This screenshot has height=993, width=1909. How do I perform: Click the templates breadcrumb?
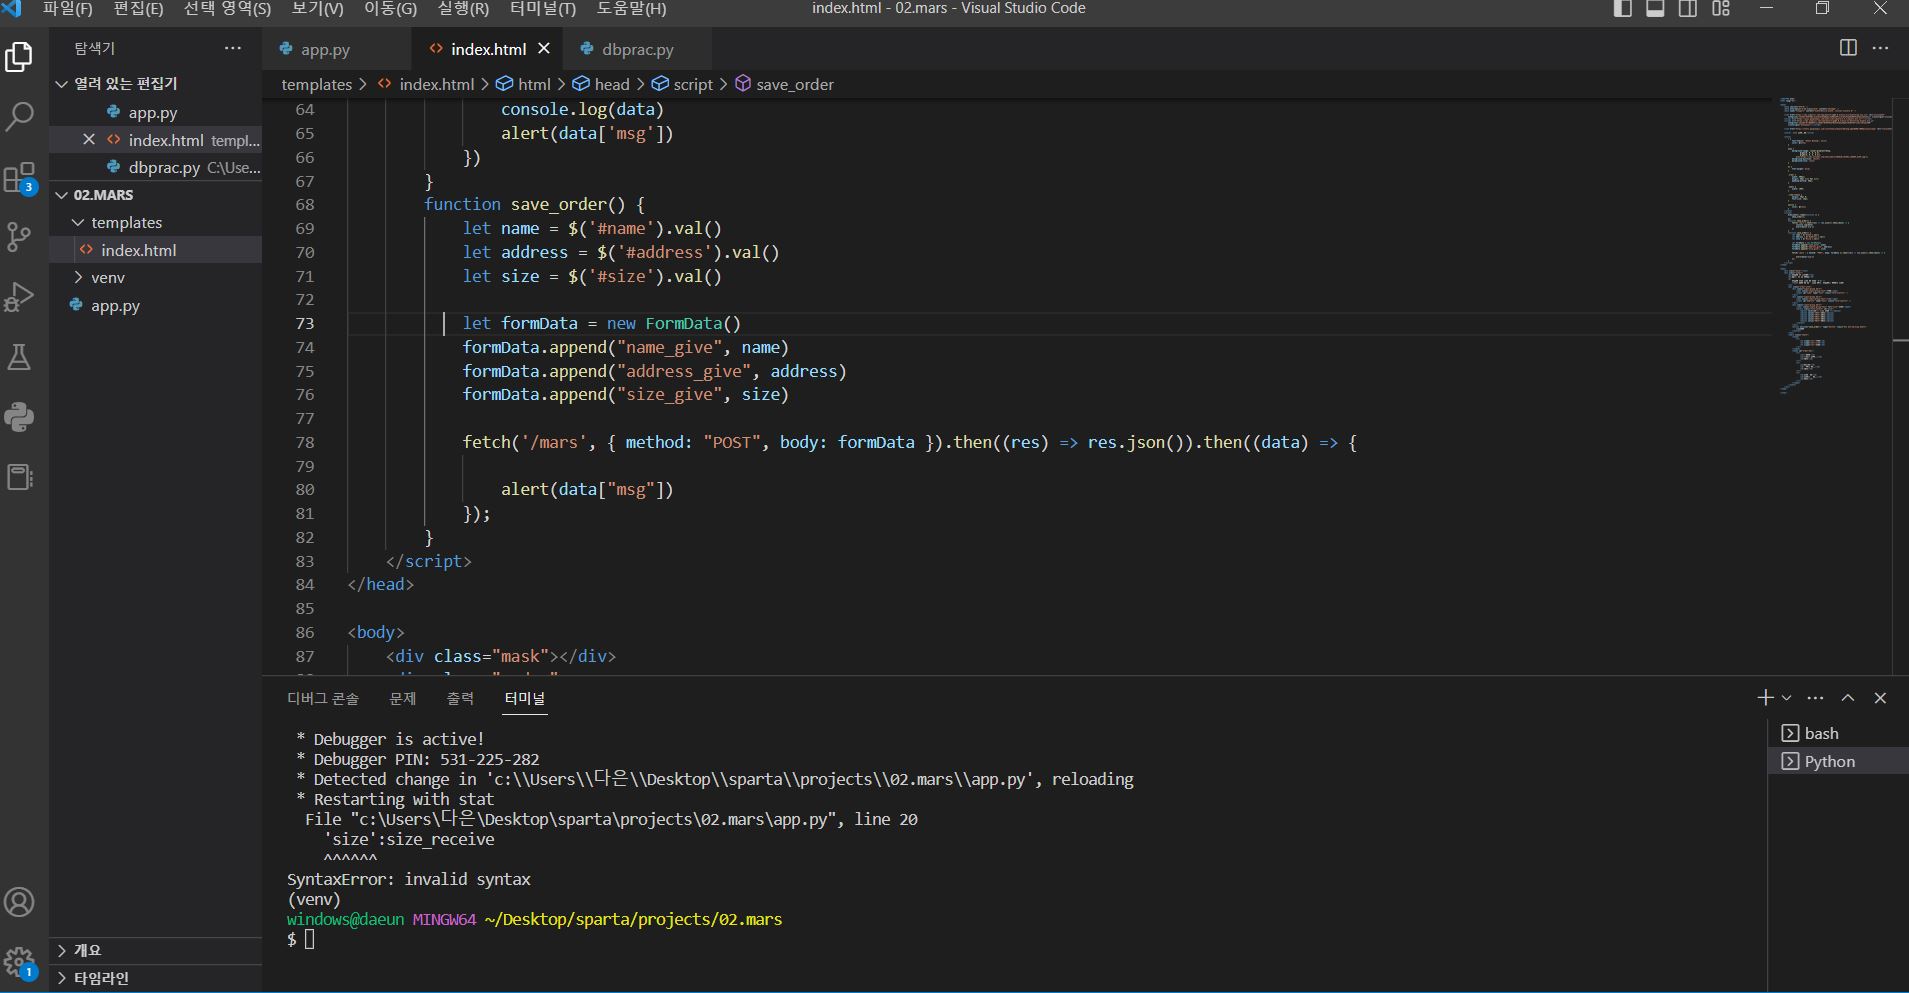[x=316, y=84]
